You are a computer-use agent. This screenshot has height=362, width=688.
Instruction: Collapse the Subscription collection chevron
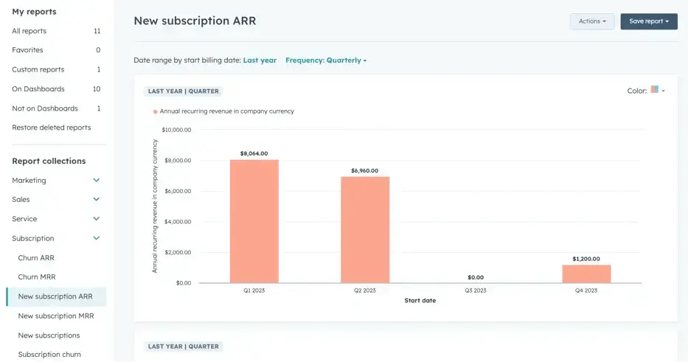point(96,238)
